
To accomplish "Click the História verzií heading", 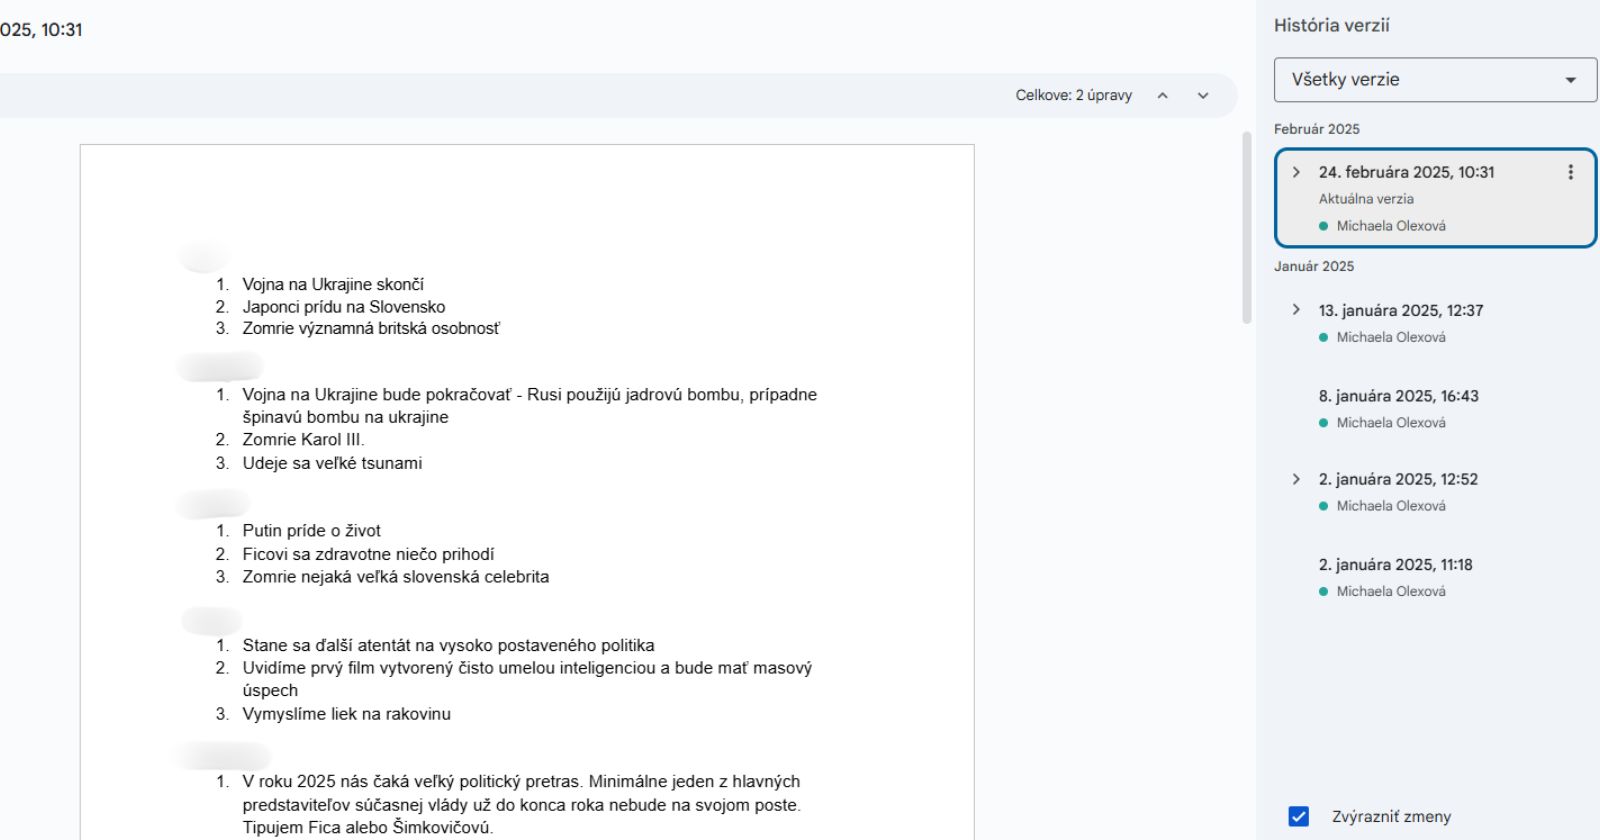I will [x=1331, y=26].
